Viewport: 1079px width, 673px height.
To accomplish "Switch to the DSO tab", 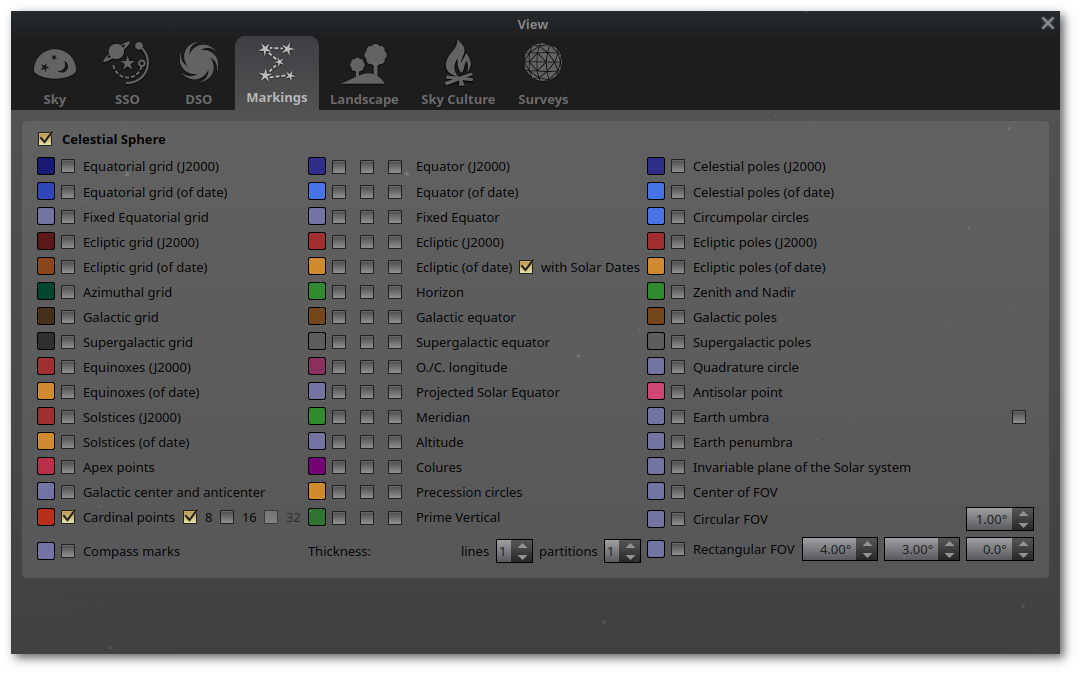I will pos(198,74).
